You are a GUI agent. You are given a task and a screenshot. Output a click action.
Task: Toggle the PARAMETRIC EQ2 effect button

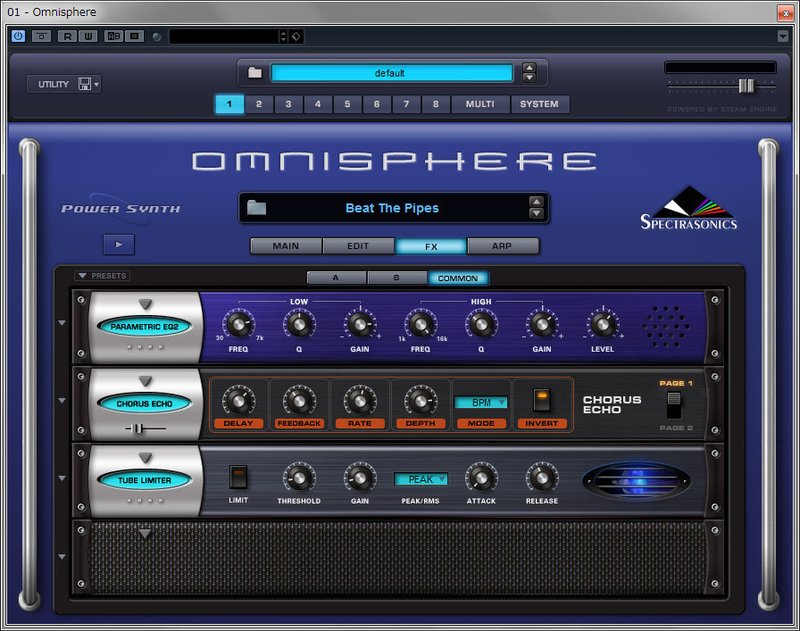[x=144, y=326]
